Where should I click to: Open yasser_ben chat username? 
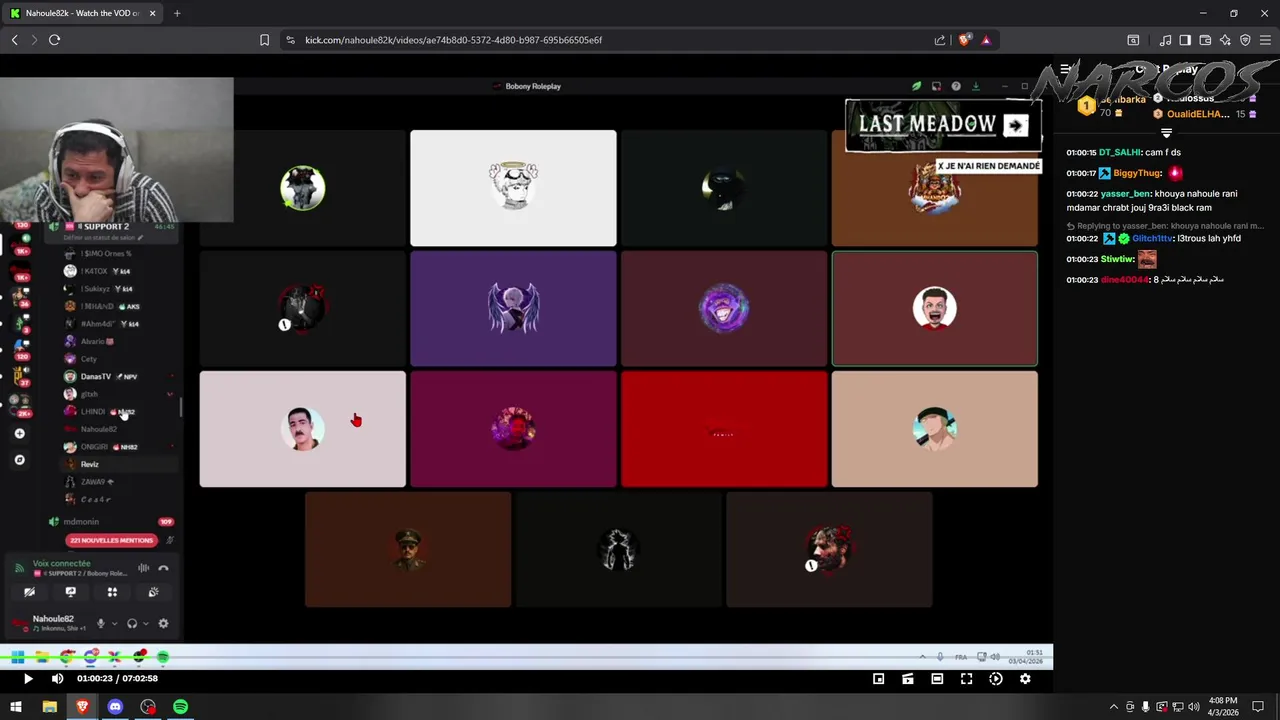tap(1125, 193)
